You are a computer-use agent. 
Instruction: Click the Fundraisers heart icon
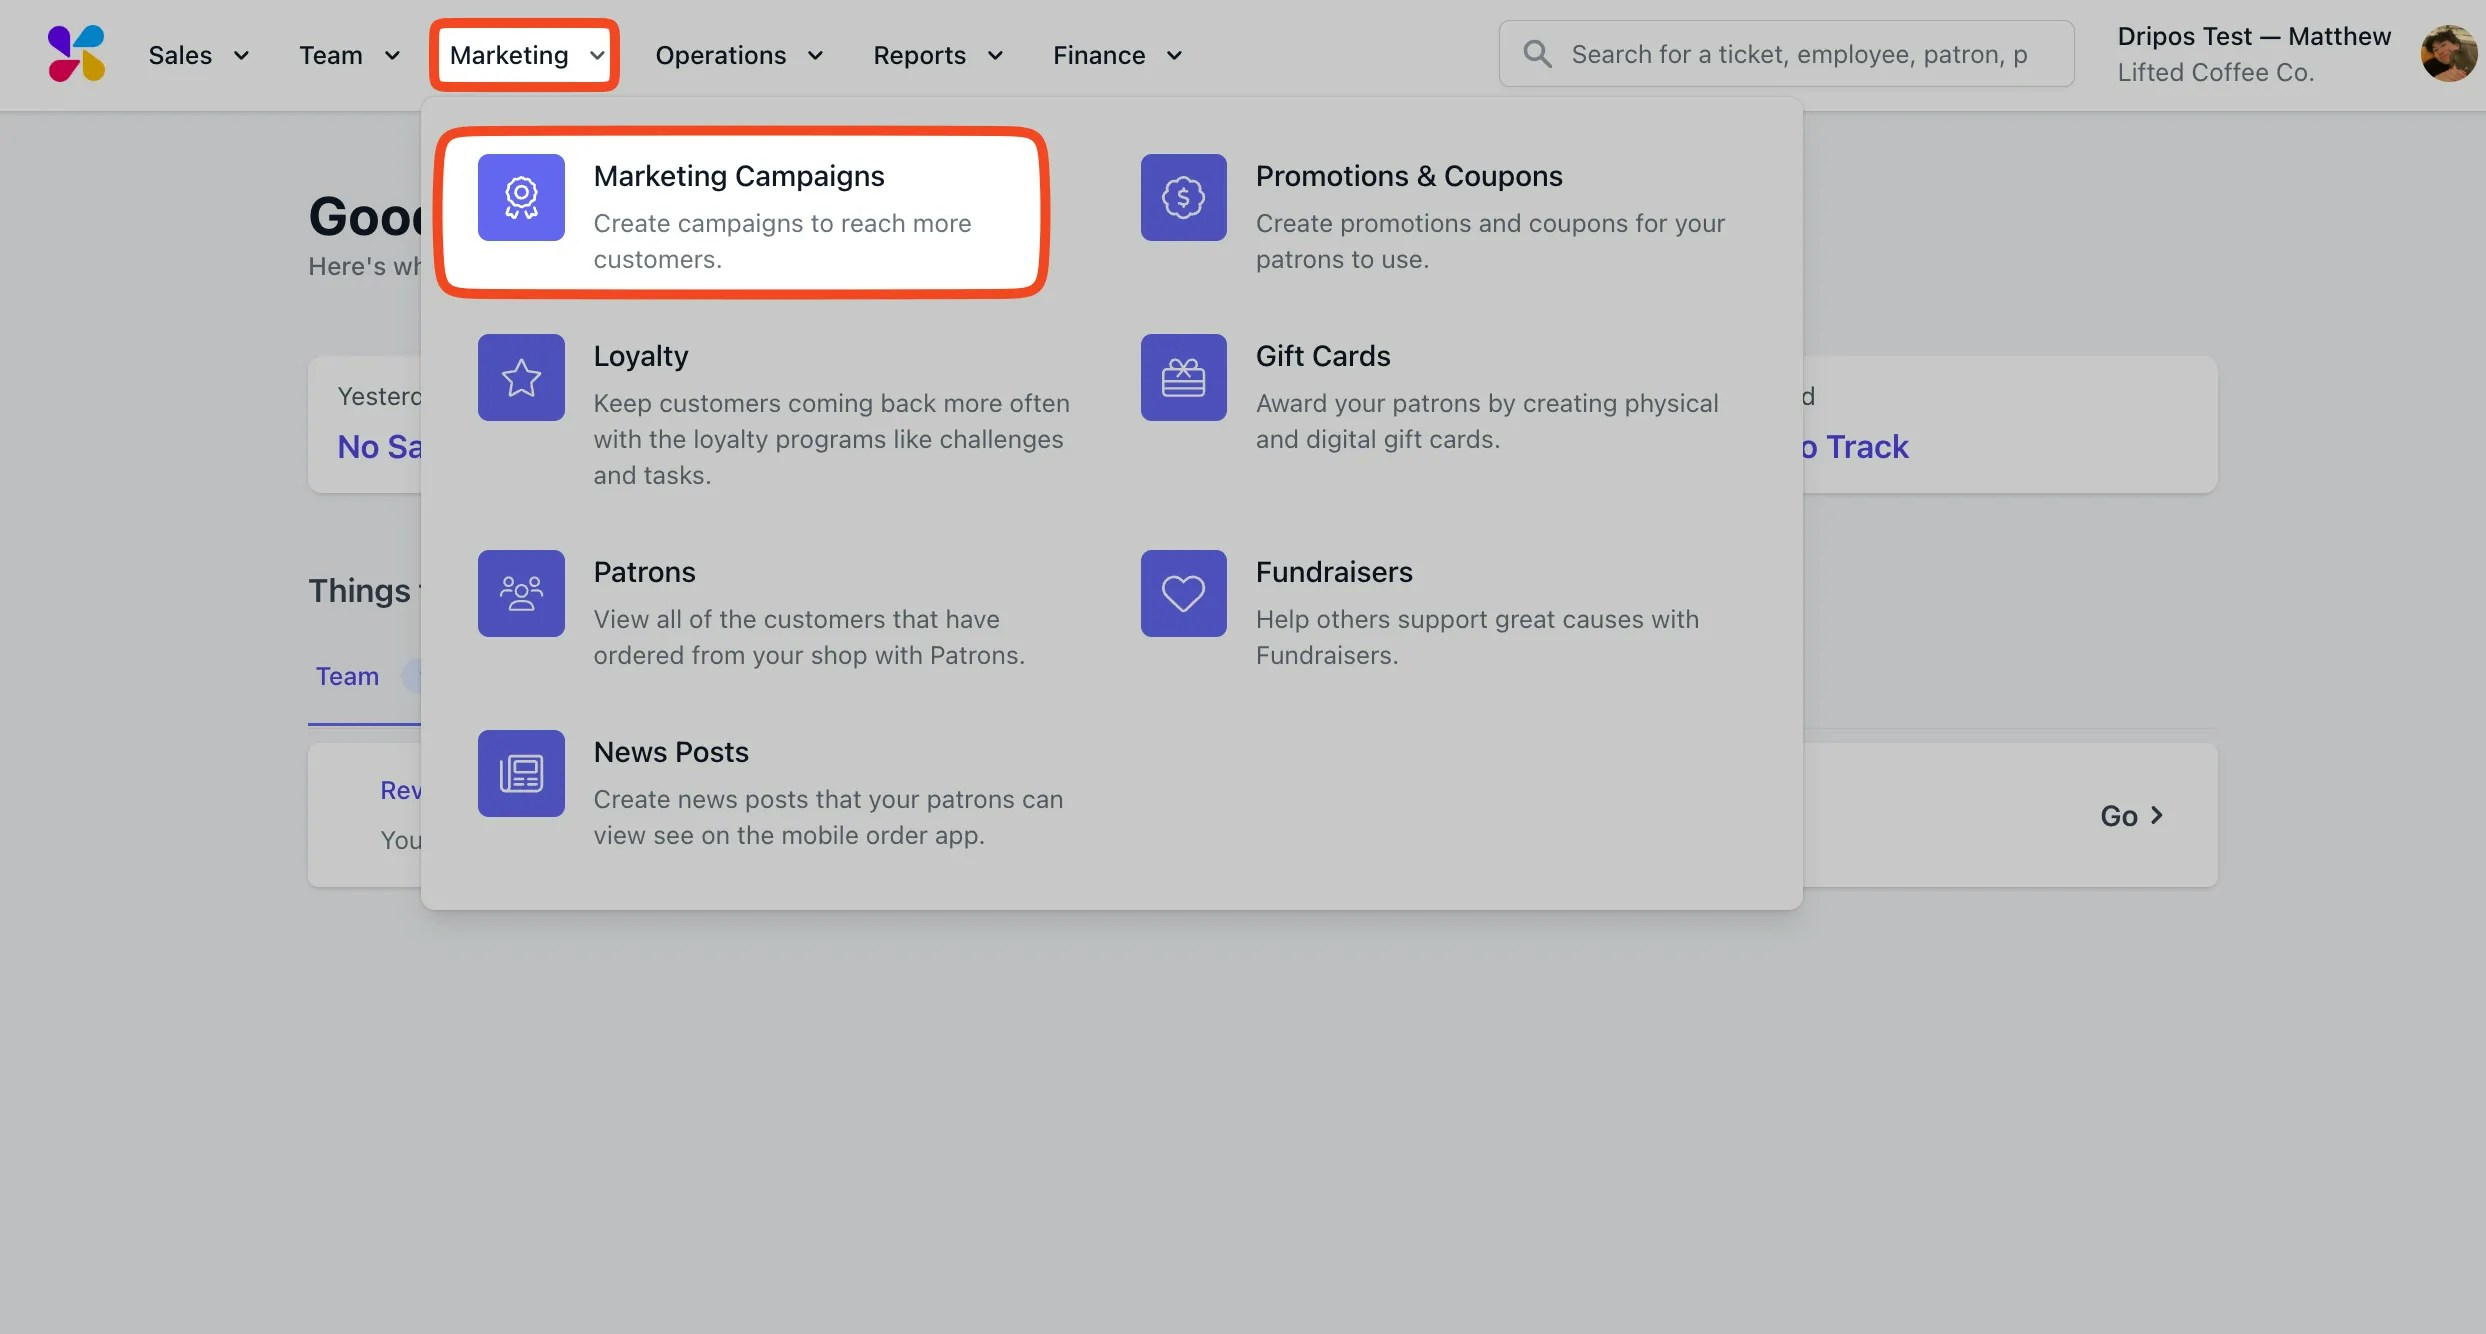[1183, 593]
